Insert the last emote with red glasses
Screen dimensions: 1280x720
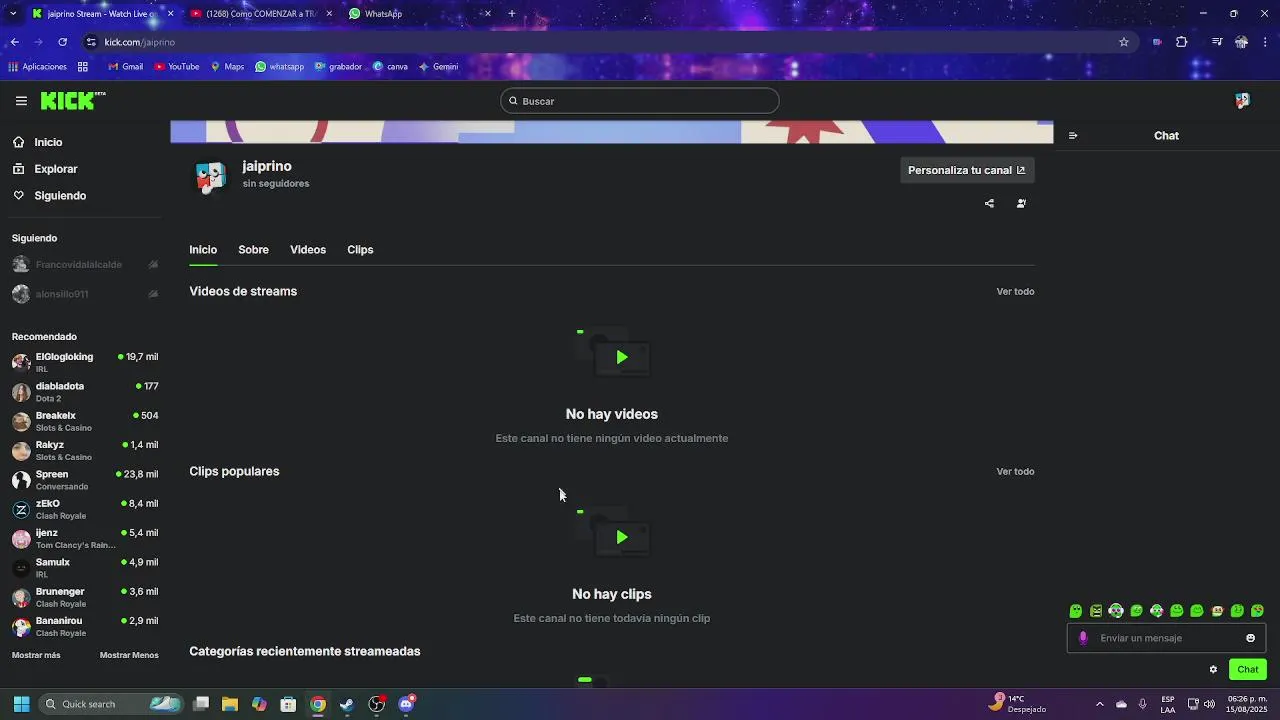(1257, 611)
